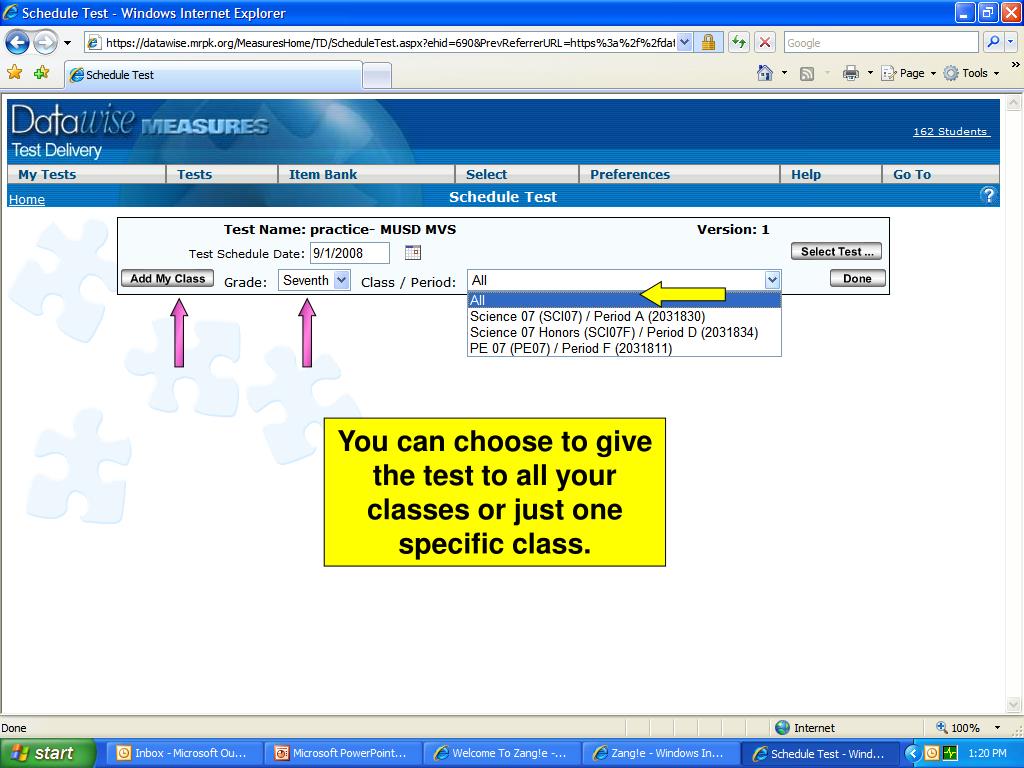1024x768 pixels.
Task: Click the green monitor tray icon
Action: pyautogui.click(x=950, y=753)
